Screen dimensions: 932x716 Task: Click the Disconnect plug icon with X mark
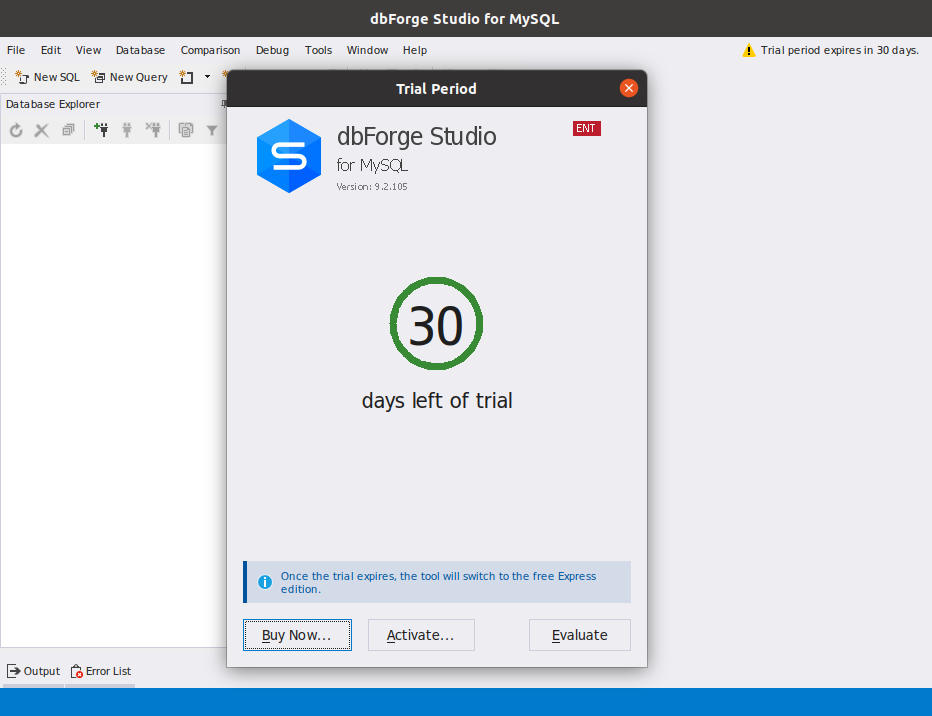[153, 130]
